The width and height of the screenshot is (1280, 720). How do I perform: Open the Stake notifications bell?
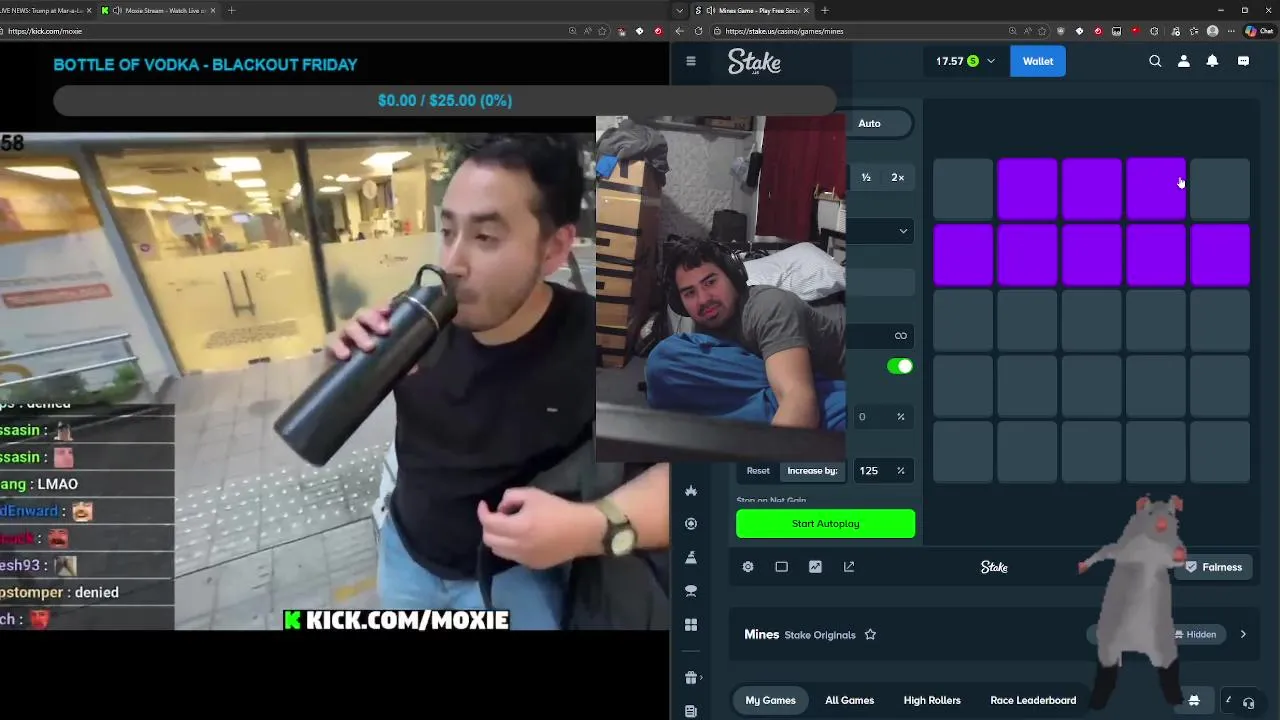click(x=1212, y=61)
